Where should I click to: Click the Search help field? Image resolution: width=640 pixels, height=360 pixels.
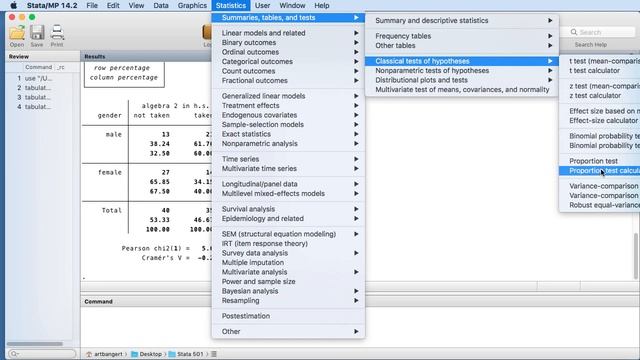602,32
